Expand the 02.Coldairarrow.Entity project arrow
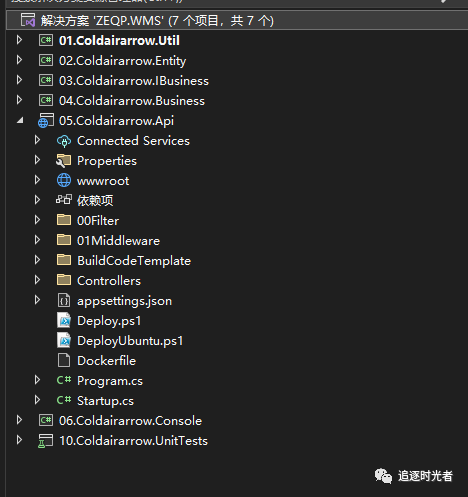Screen dimensions: 468x497 point(19,60)
